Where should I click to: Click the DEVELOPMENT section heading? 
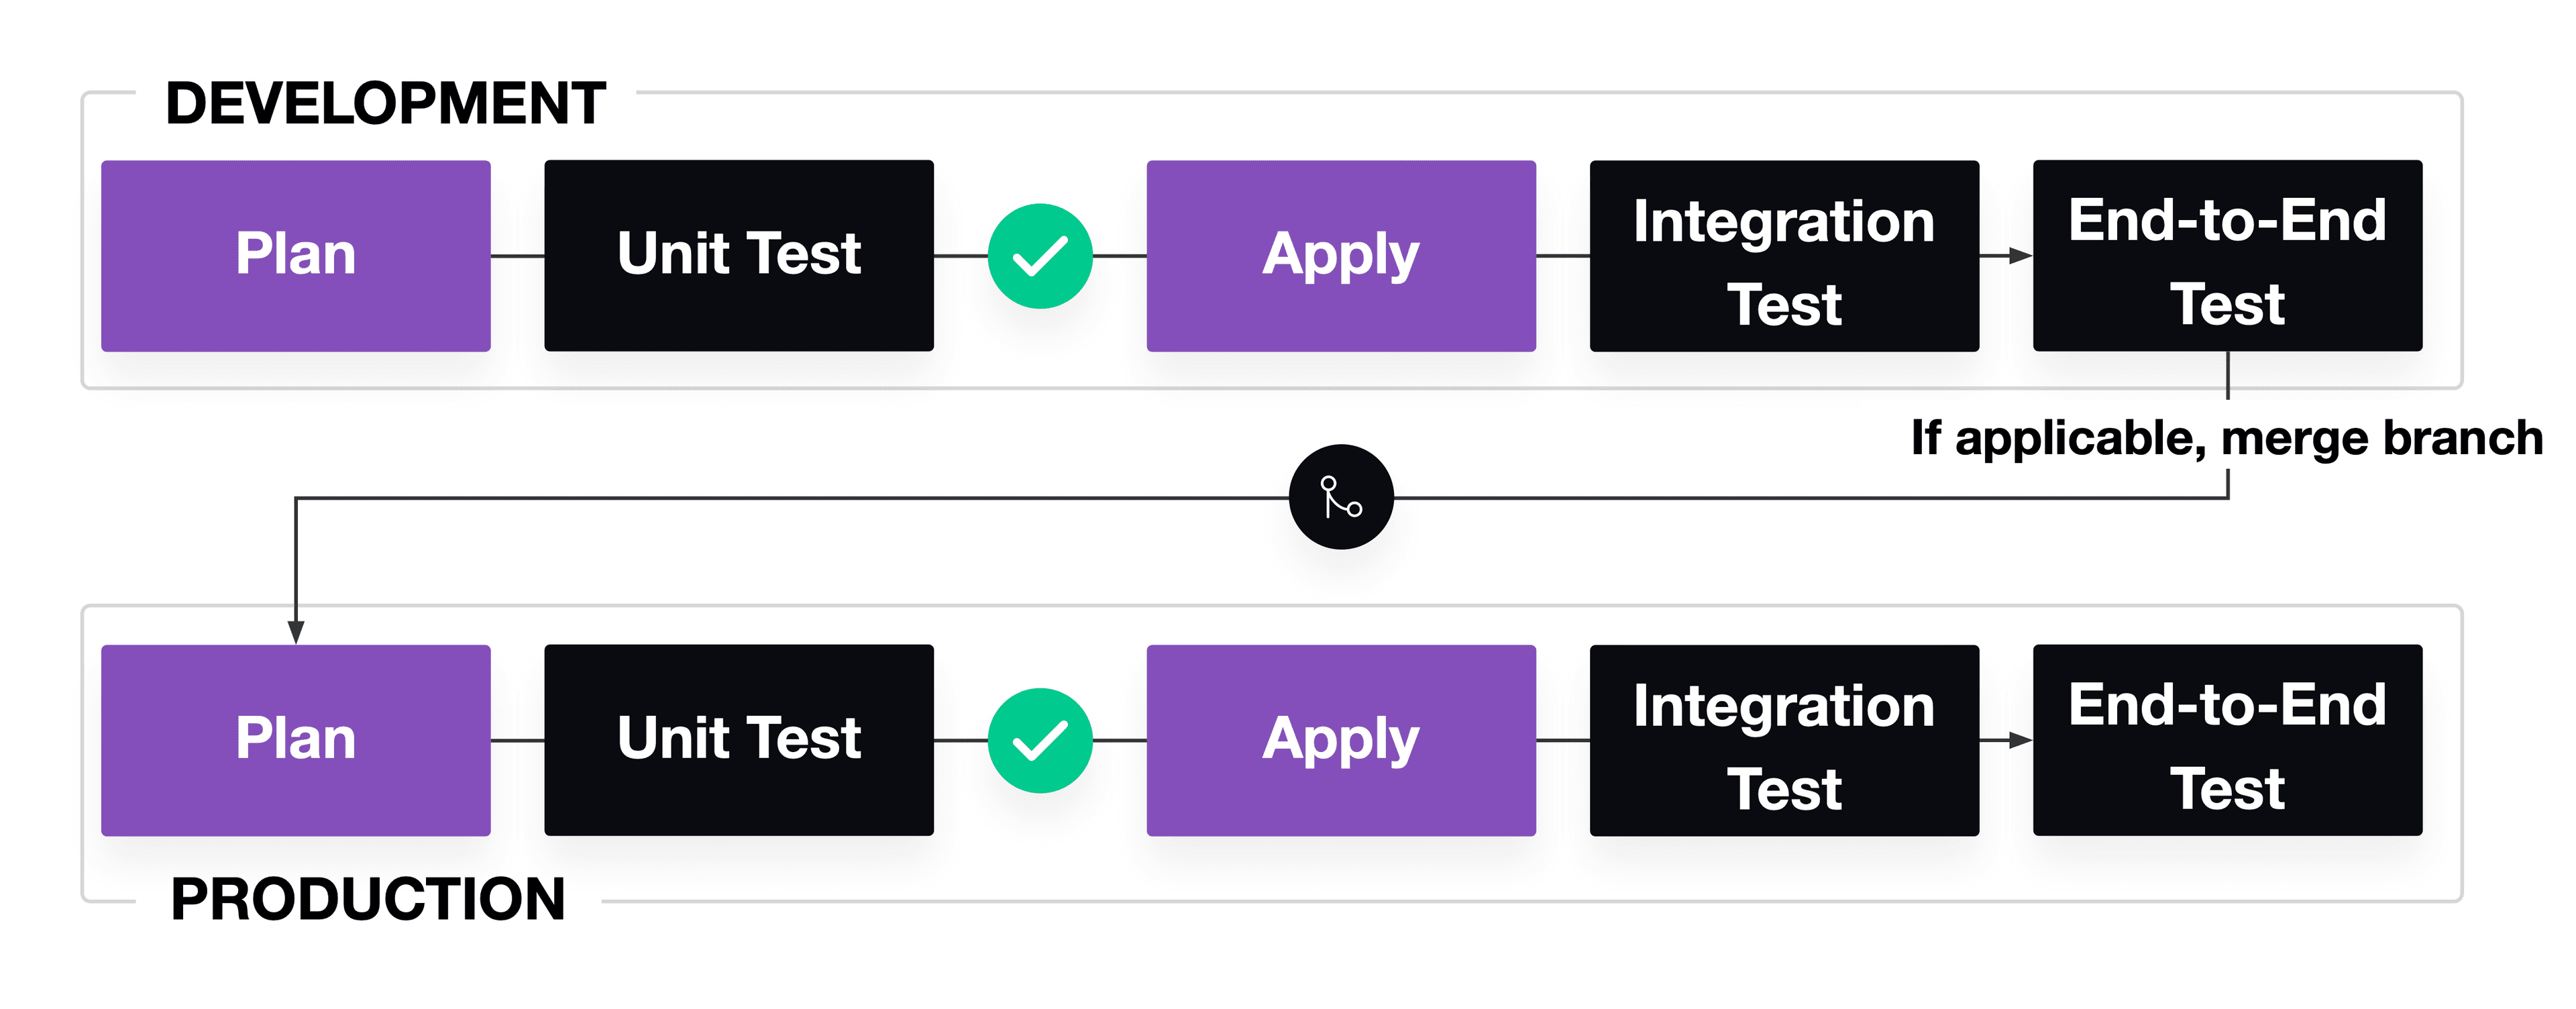click(386, 103)
